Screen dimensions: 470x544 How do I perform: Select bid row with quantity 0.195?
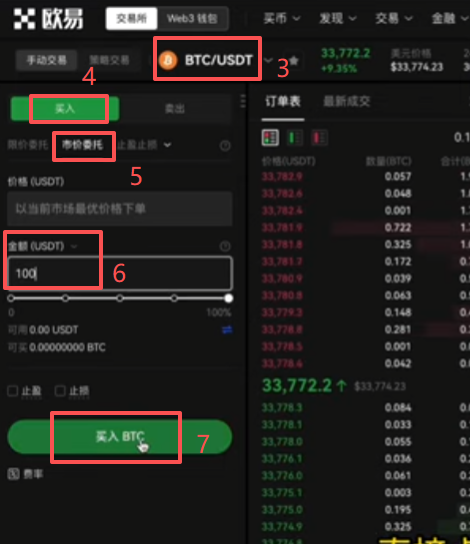pyautogui.click(x=366, y=510)
